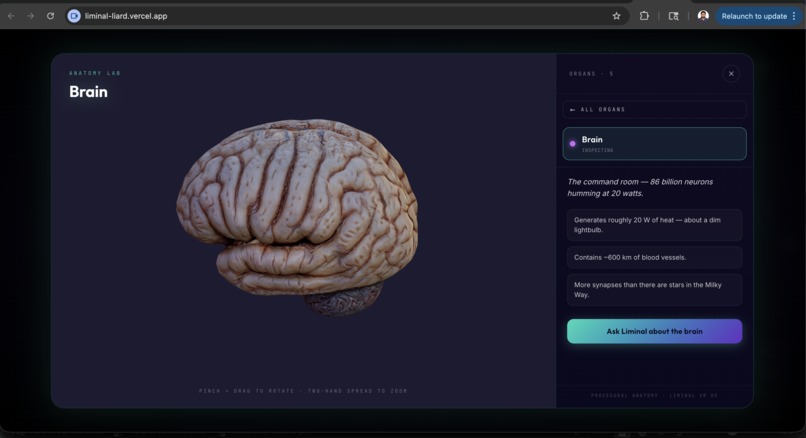Click the Inspecting status under Brain
Viewport: 806px width, 438px height.
(x=597, y=150)
